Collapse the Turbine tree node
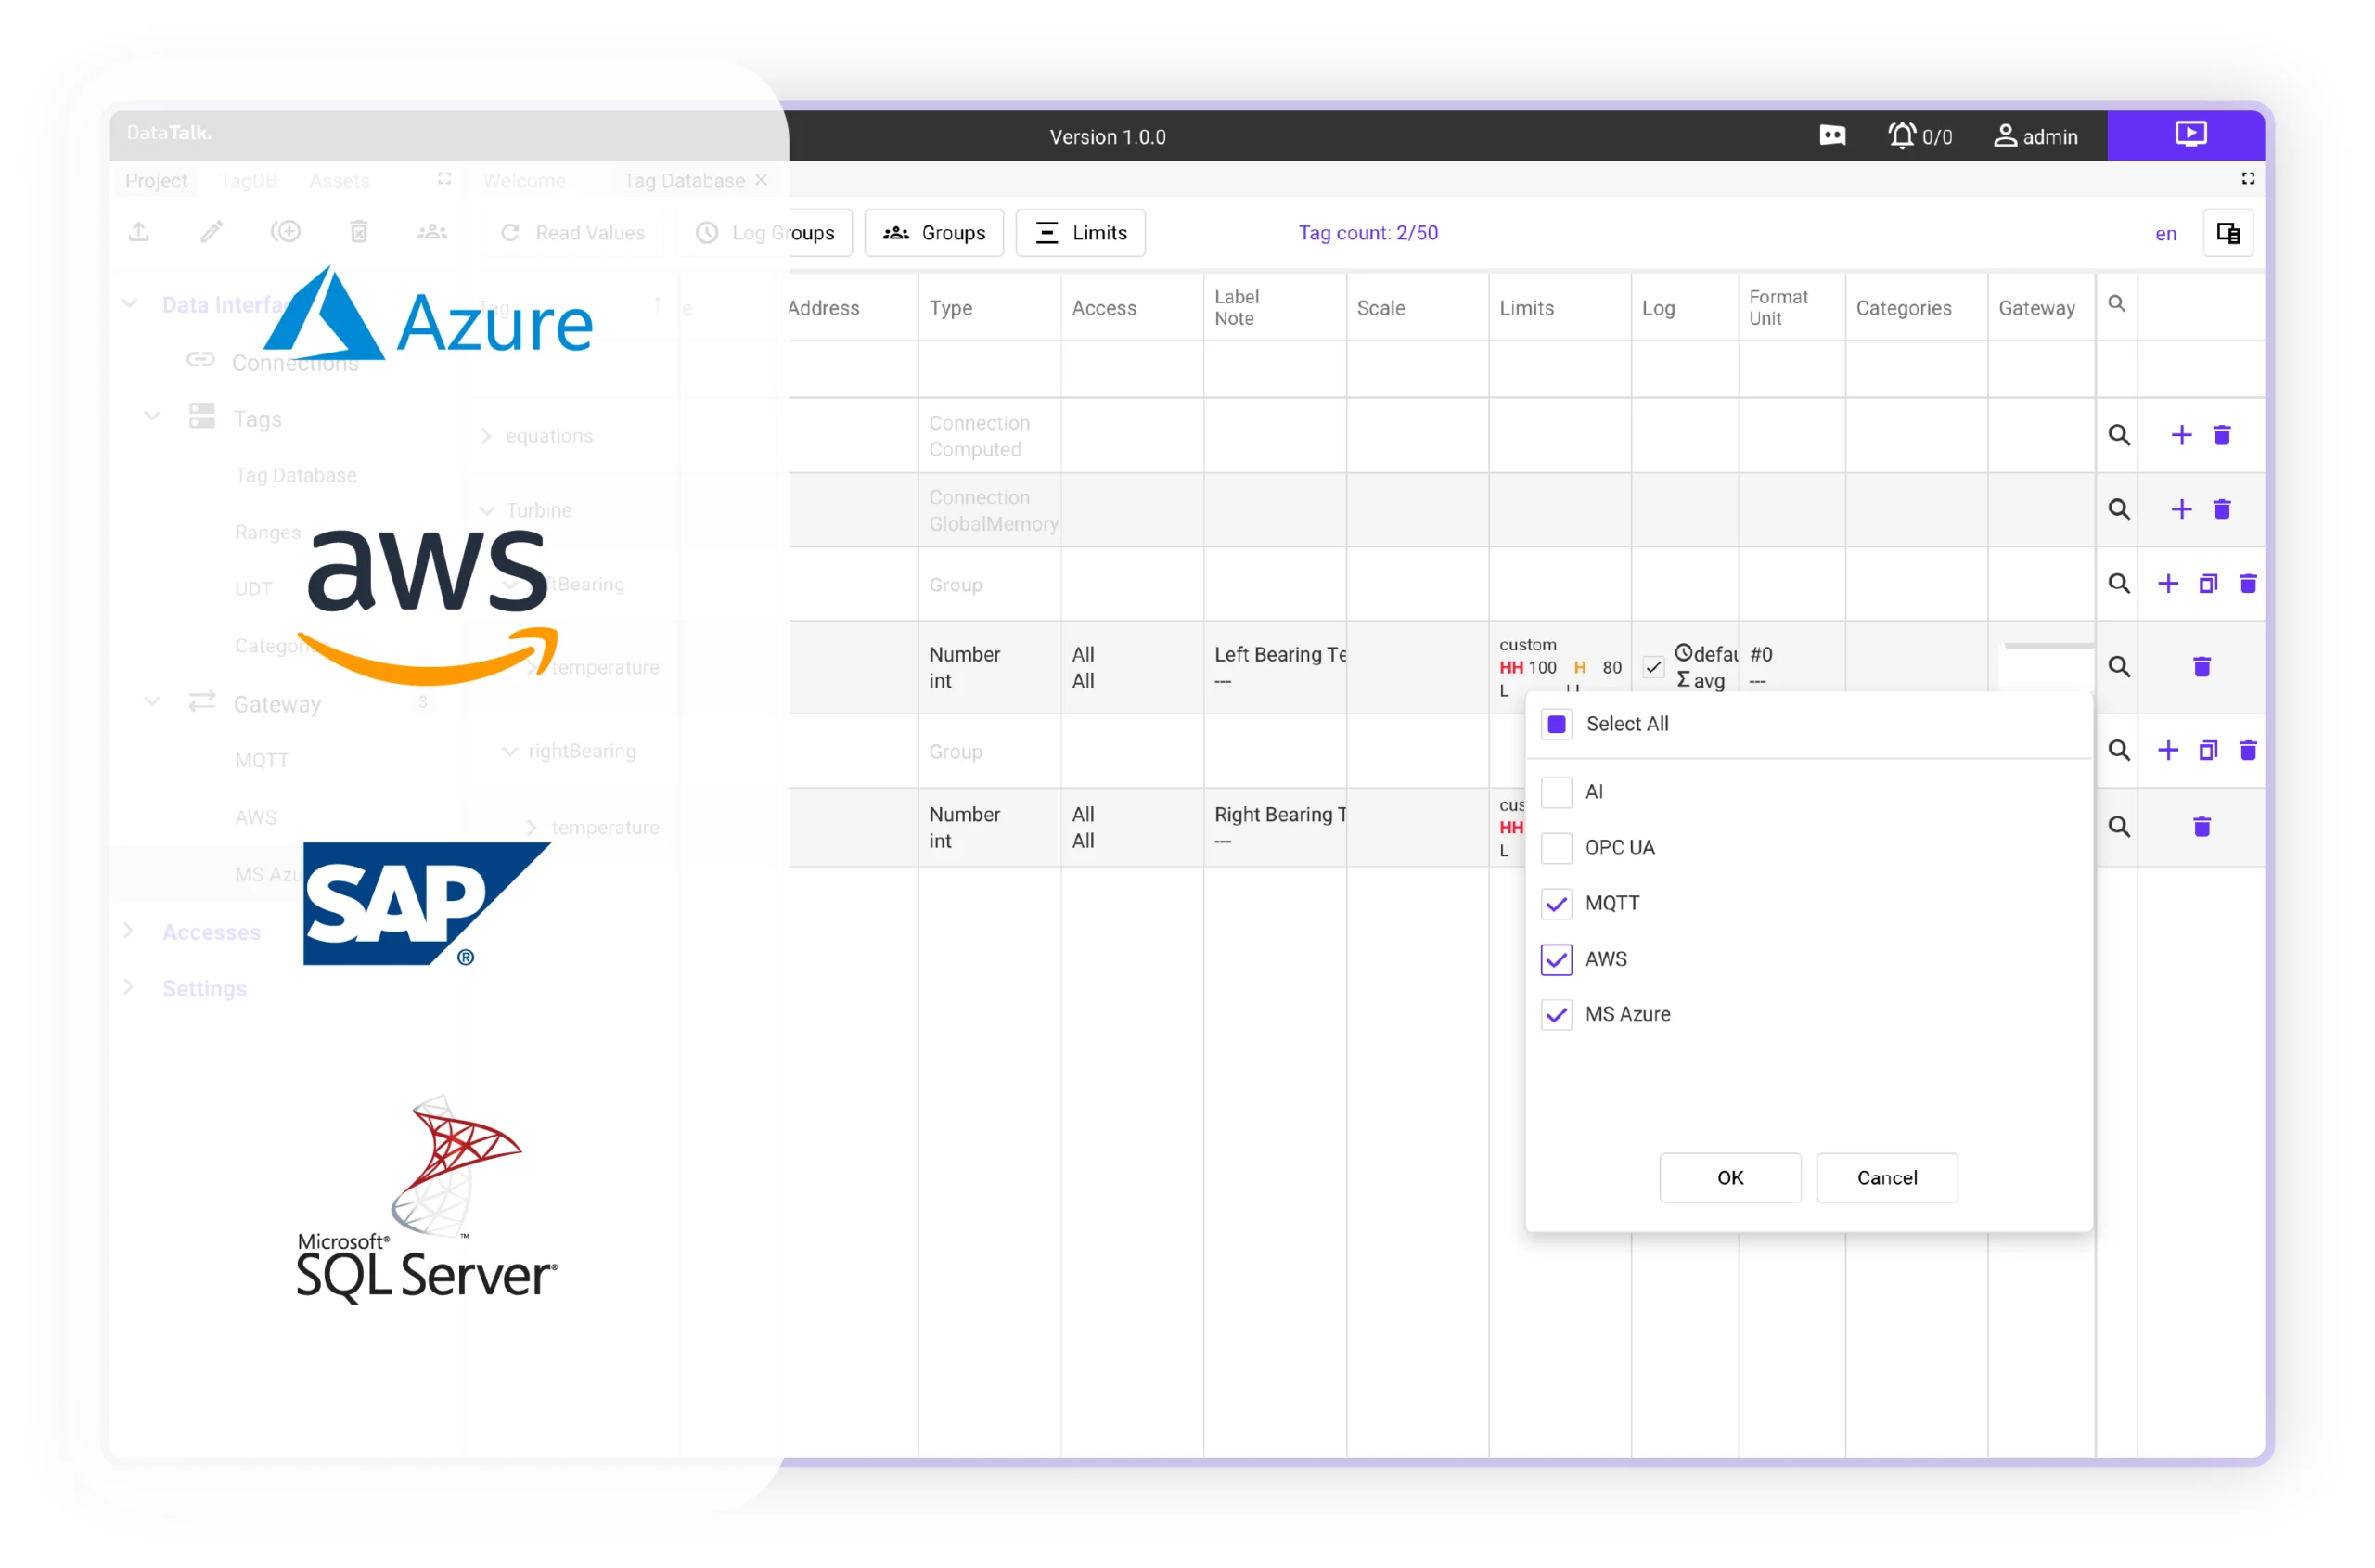This screenshot has width=2375, height=1568. pos(487,510)
